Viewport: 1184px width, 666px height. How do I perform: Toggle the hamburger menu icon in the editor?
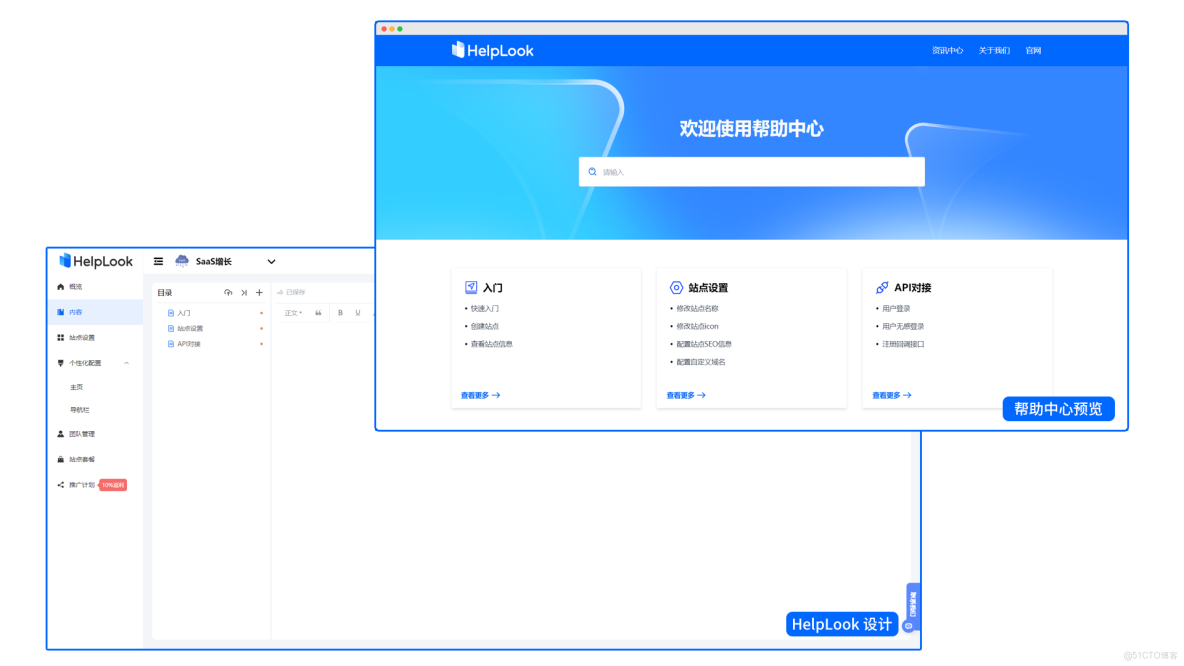(159, 261)
